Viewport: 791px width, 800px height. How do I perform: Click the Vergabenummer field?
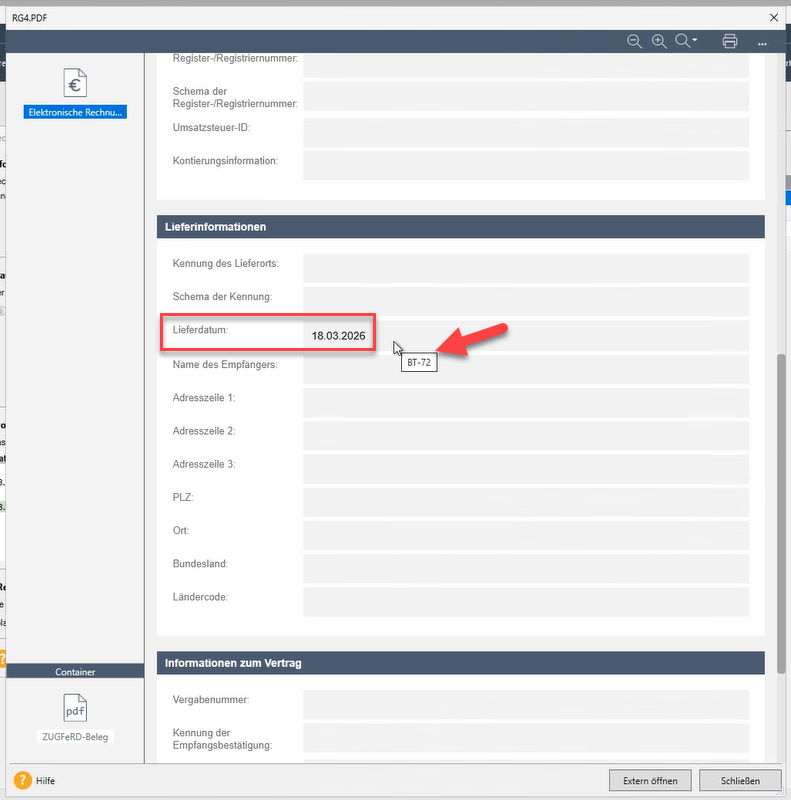tap(526, 705)
